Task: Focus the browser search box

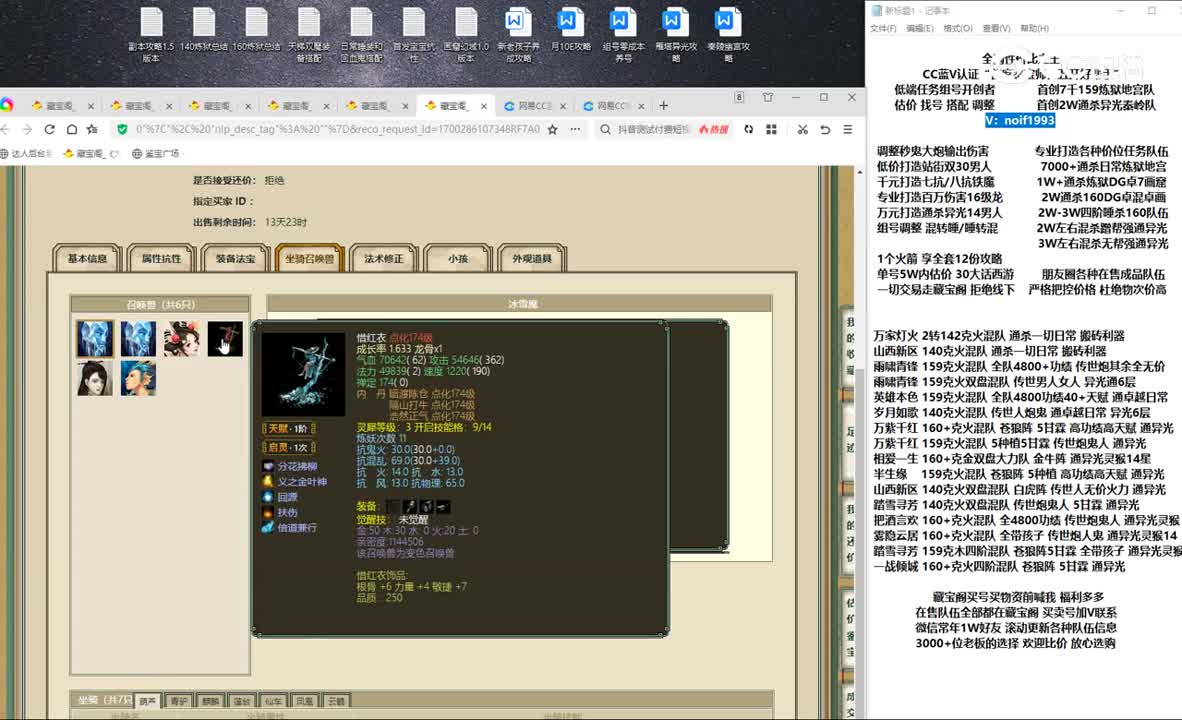Action: 654,130
